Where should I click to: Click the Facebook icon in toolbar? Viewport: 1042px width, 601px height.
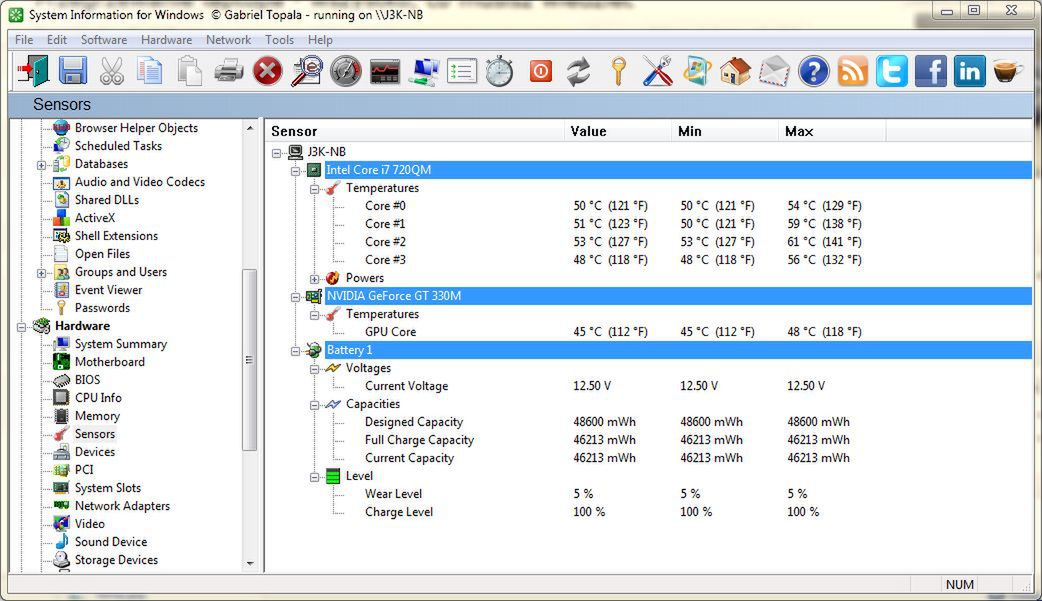930,71
